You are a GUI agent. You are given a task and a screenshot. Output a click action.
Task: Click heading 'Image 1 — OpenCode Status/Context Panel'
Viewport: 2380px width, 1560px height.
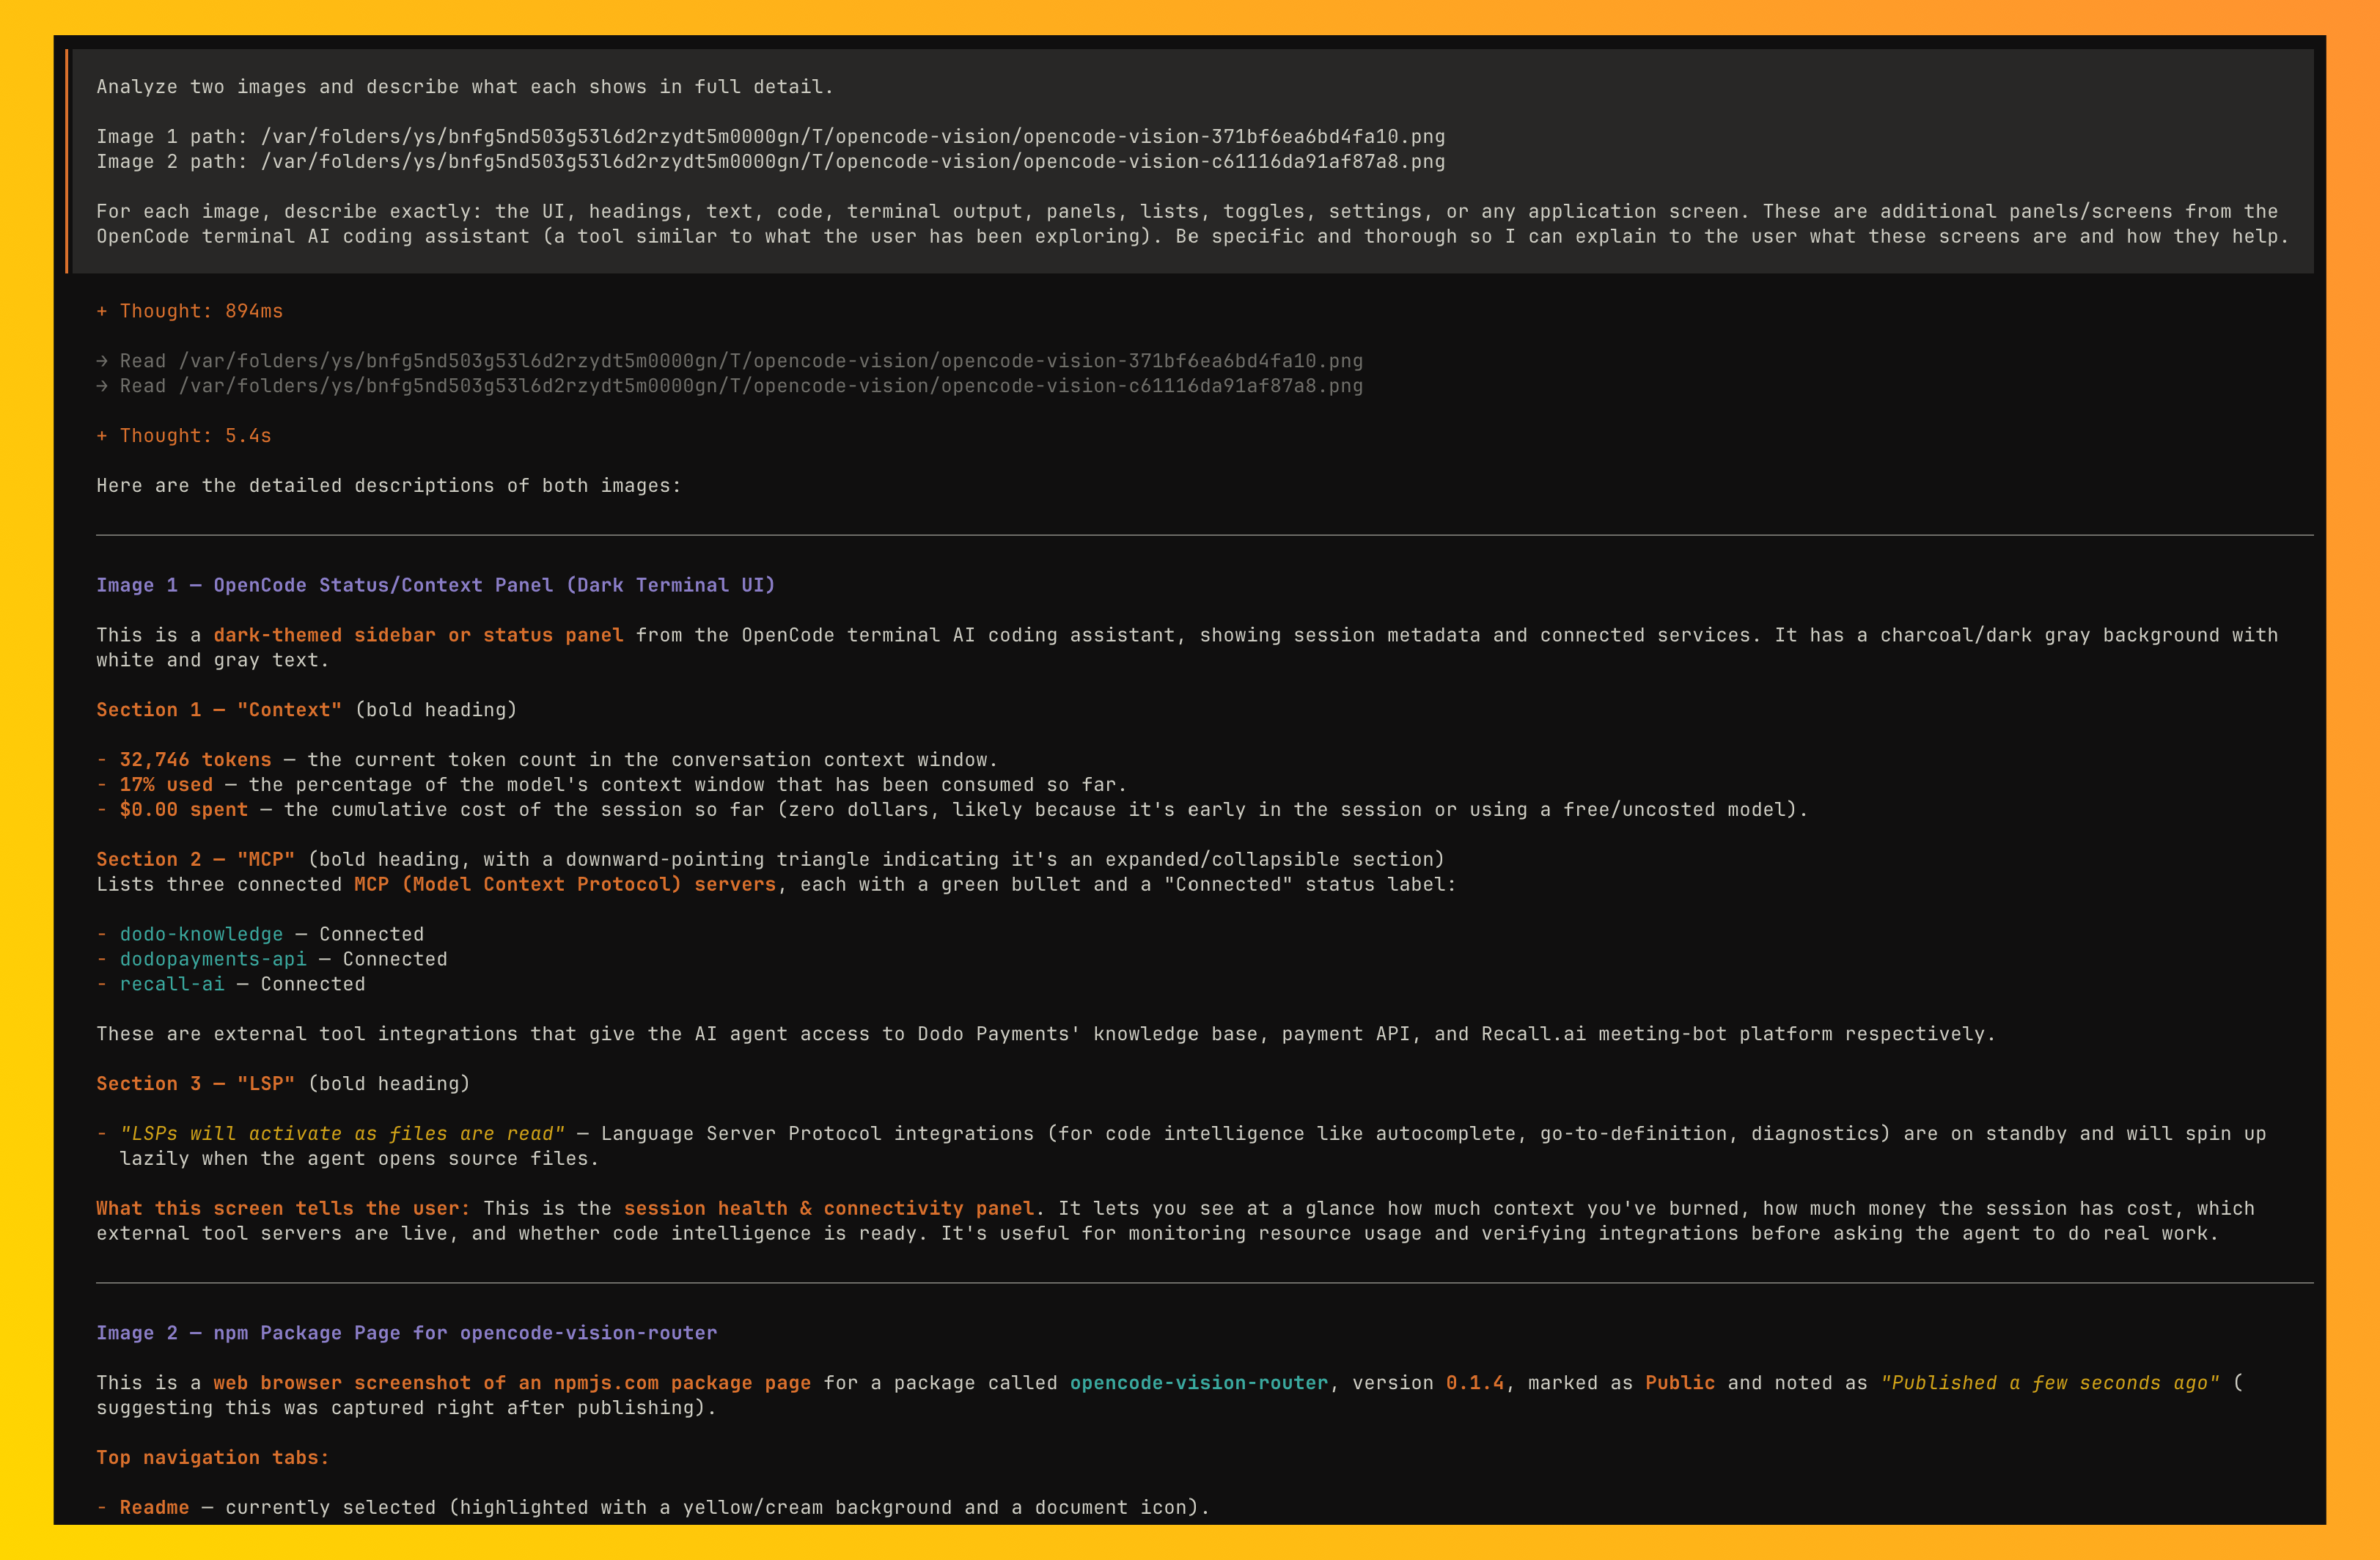[436, 586]
